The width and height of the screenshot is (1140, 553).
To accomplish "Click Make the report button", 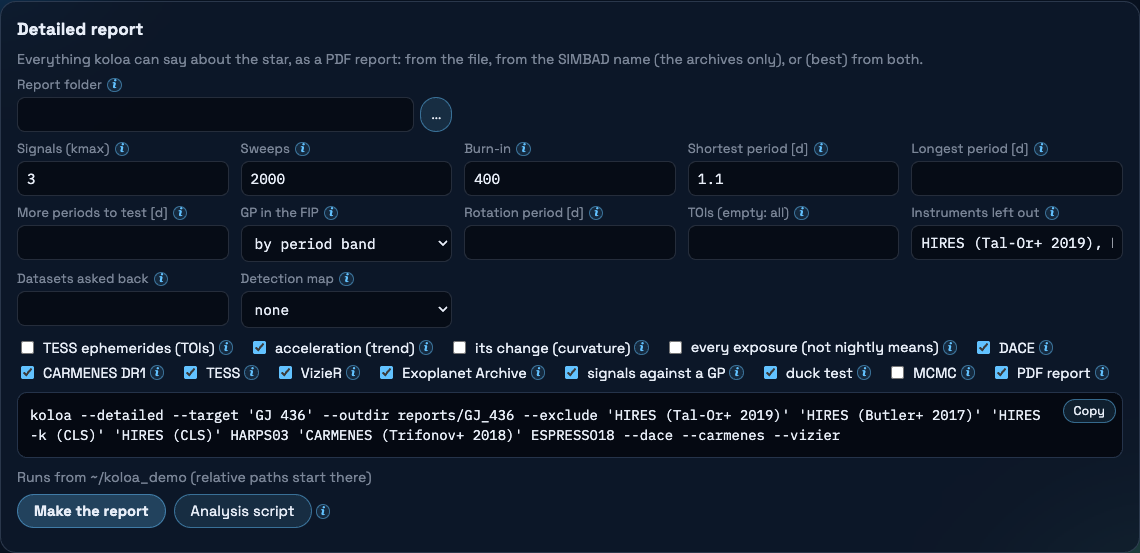I will point(92,511).
